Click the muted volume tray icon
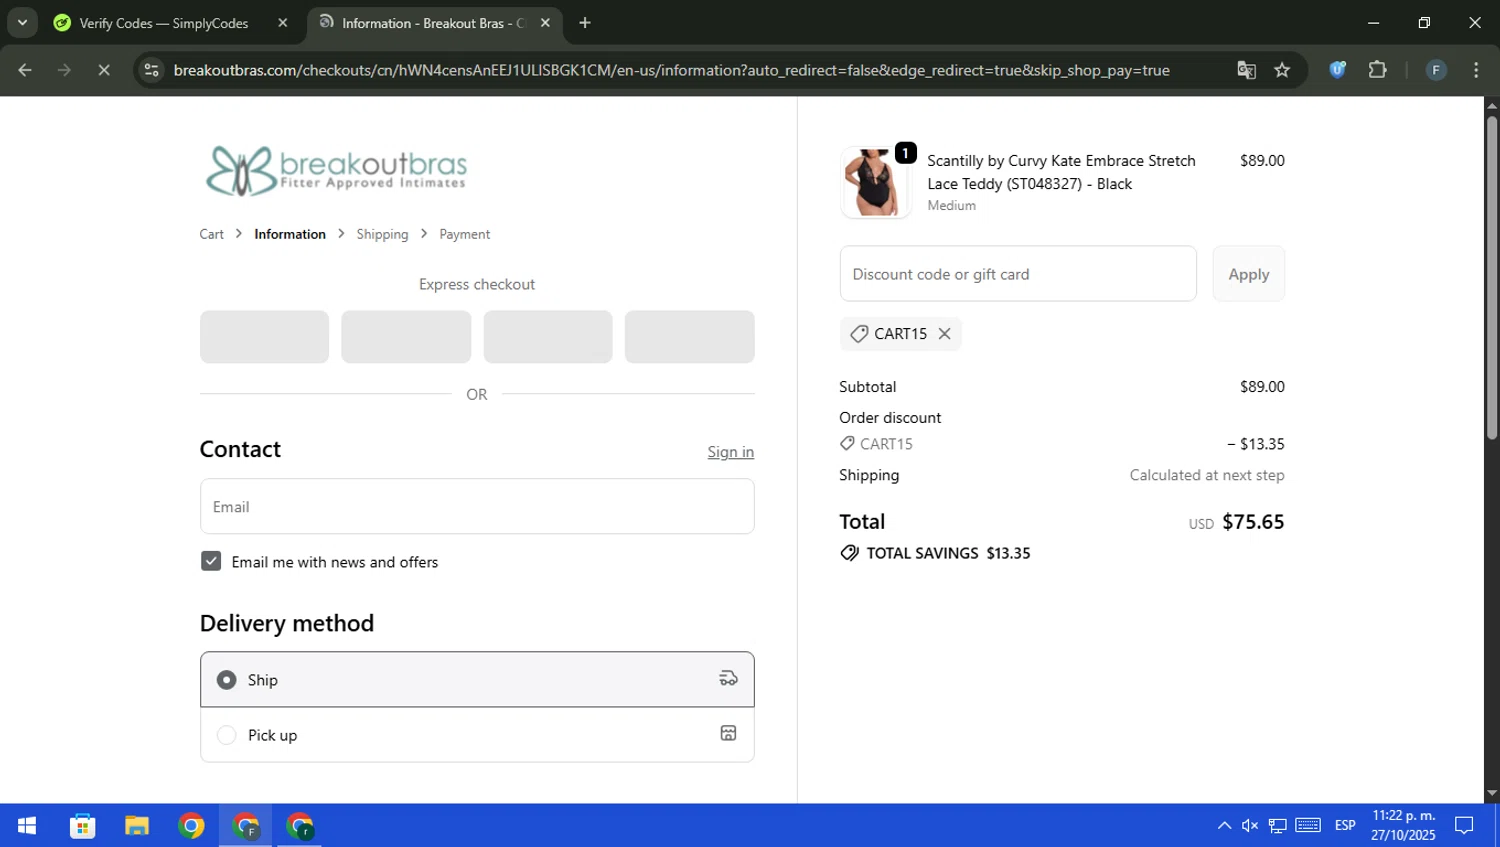This screenshot has width=1500, height=847. tap(1250, 826)
